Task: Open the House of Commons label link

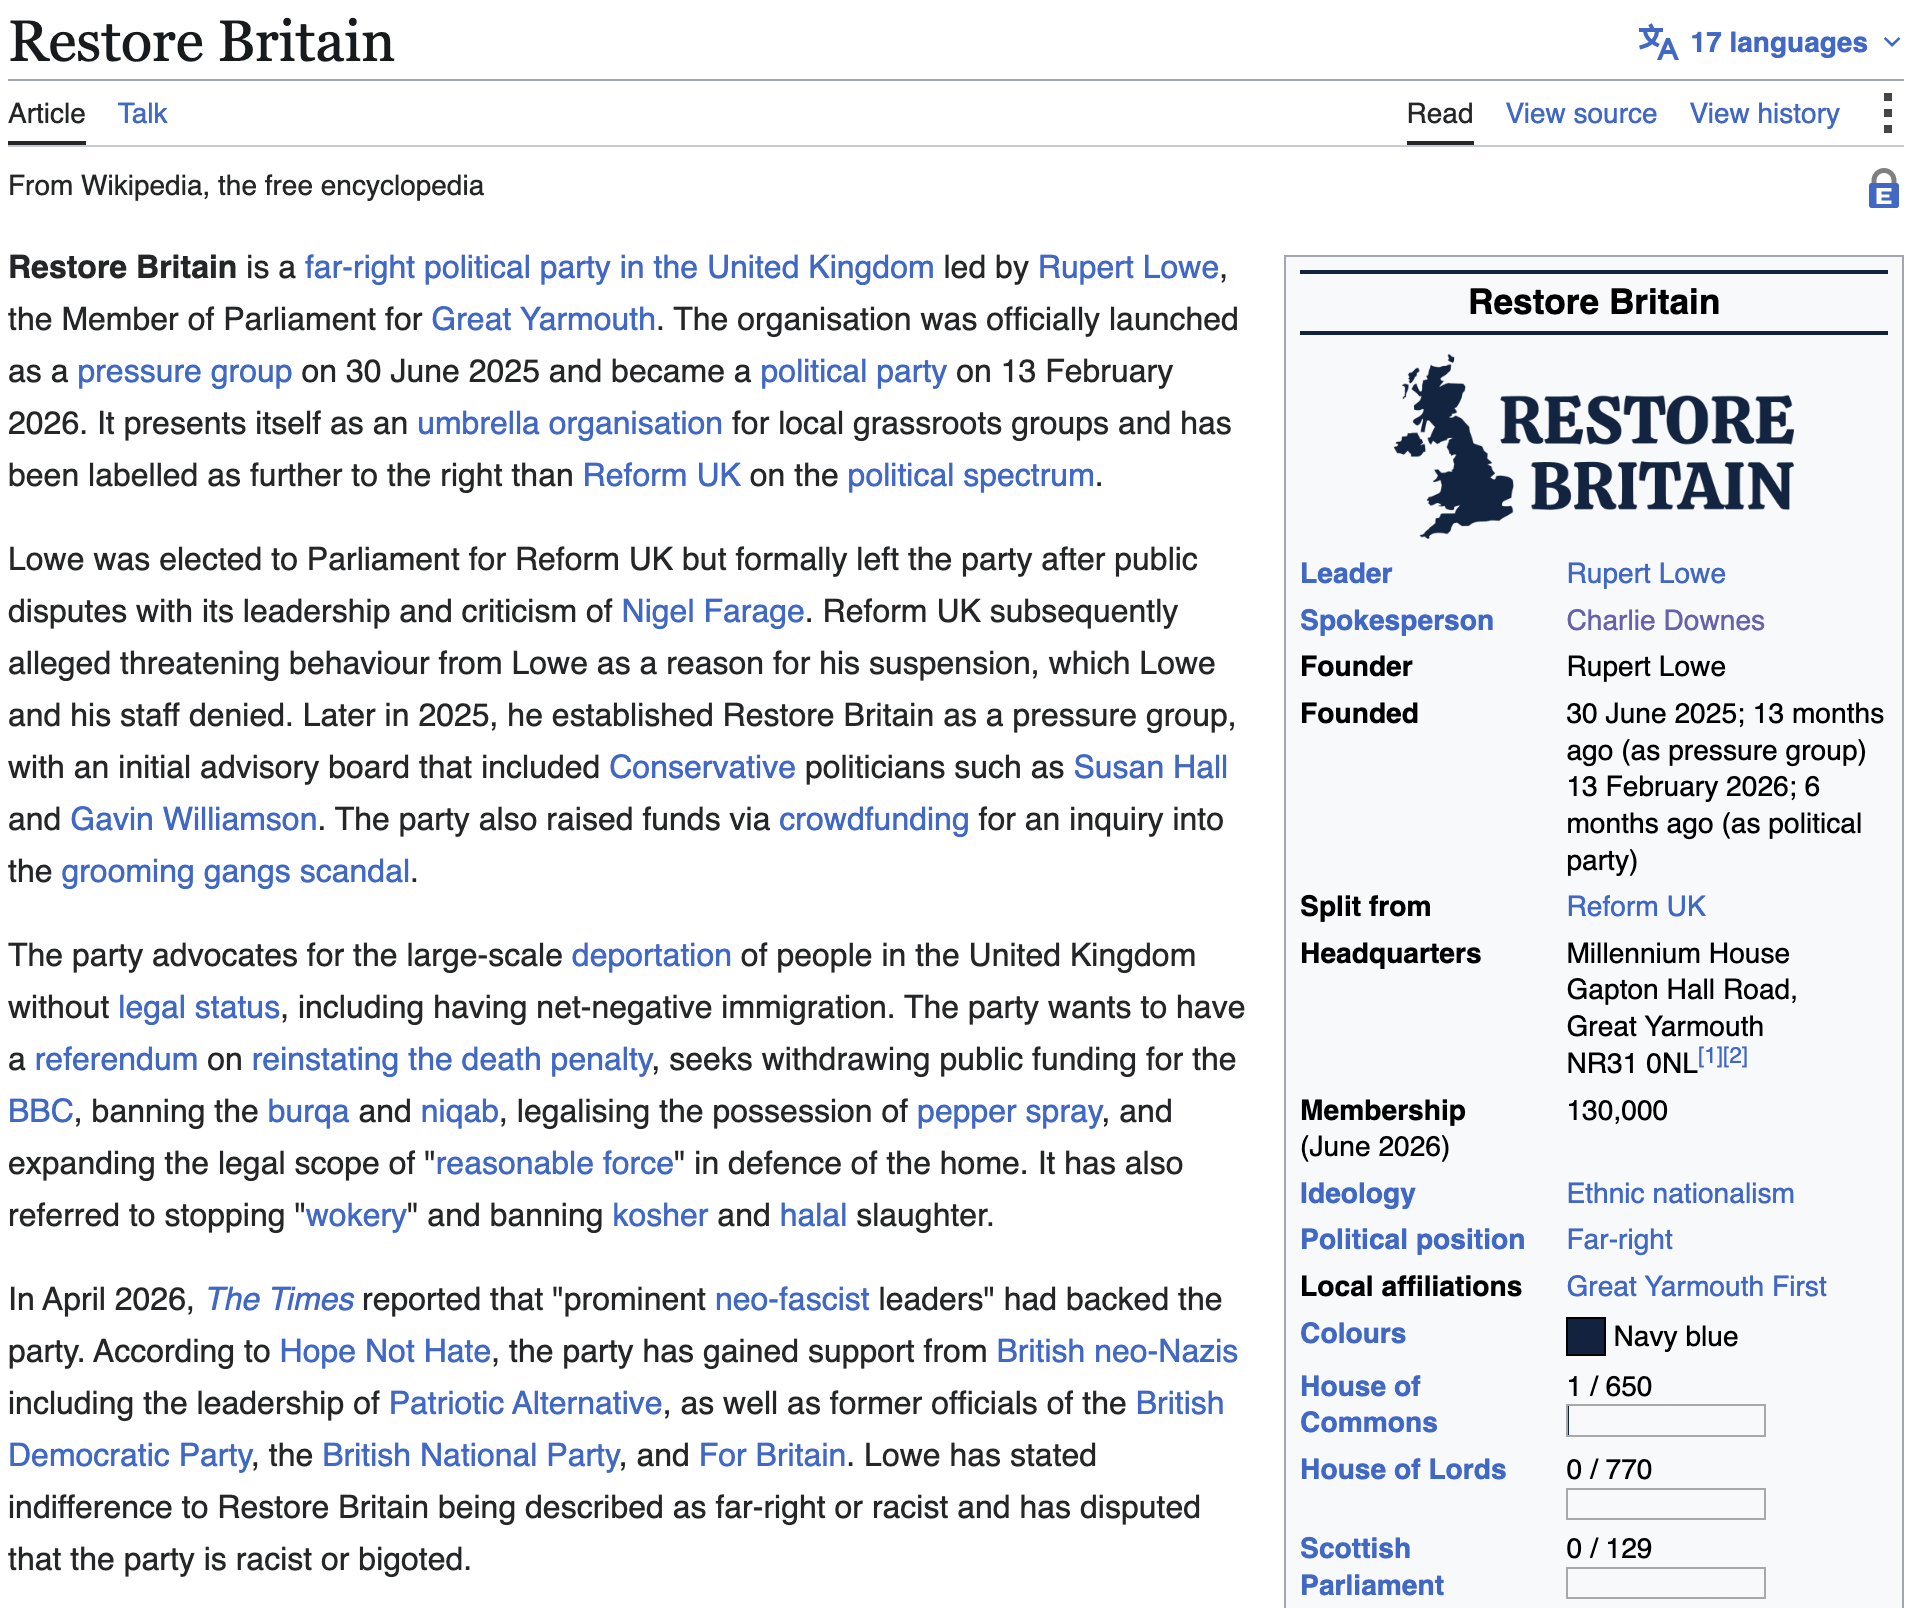Action: (1368, 1404)
